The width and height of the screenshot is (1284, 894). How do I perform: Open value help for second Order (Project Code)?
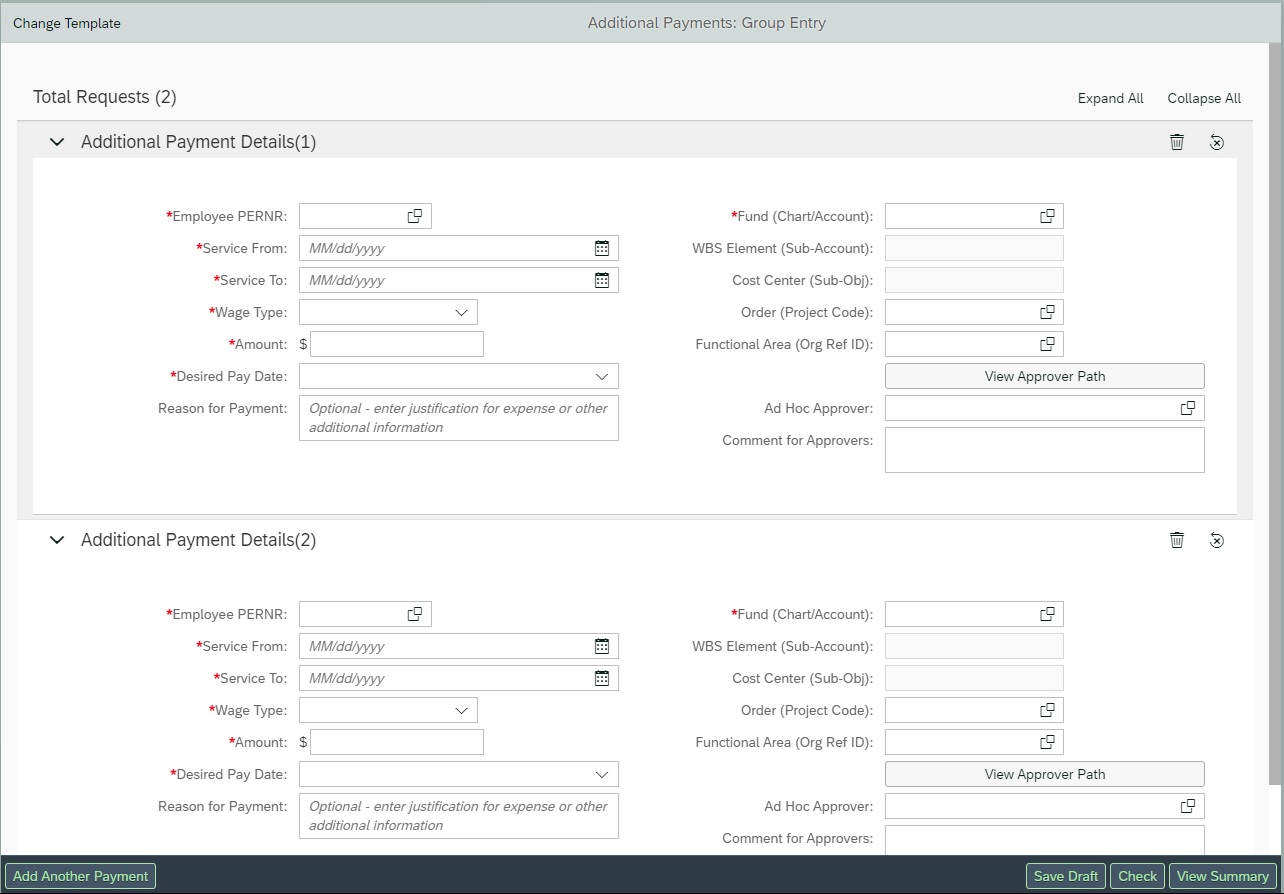[1047, 710]
